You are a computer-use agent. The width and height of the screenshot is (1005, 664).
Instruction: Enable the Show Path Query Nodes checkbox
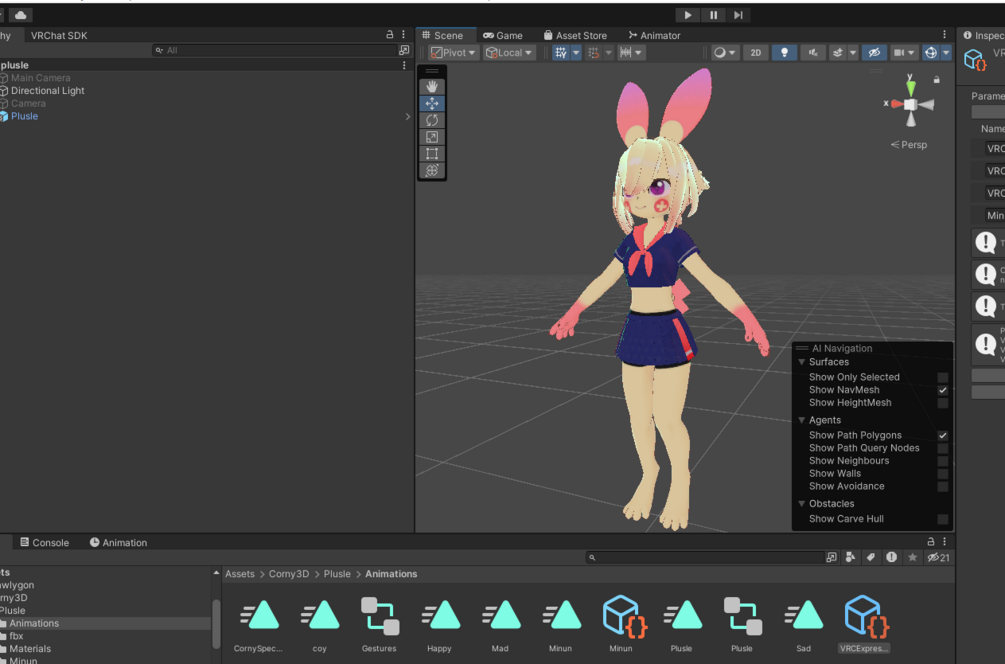pyautogui.click(x=942, y=448)
